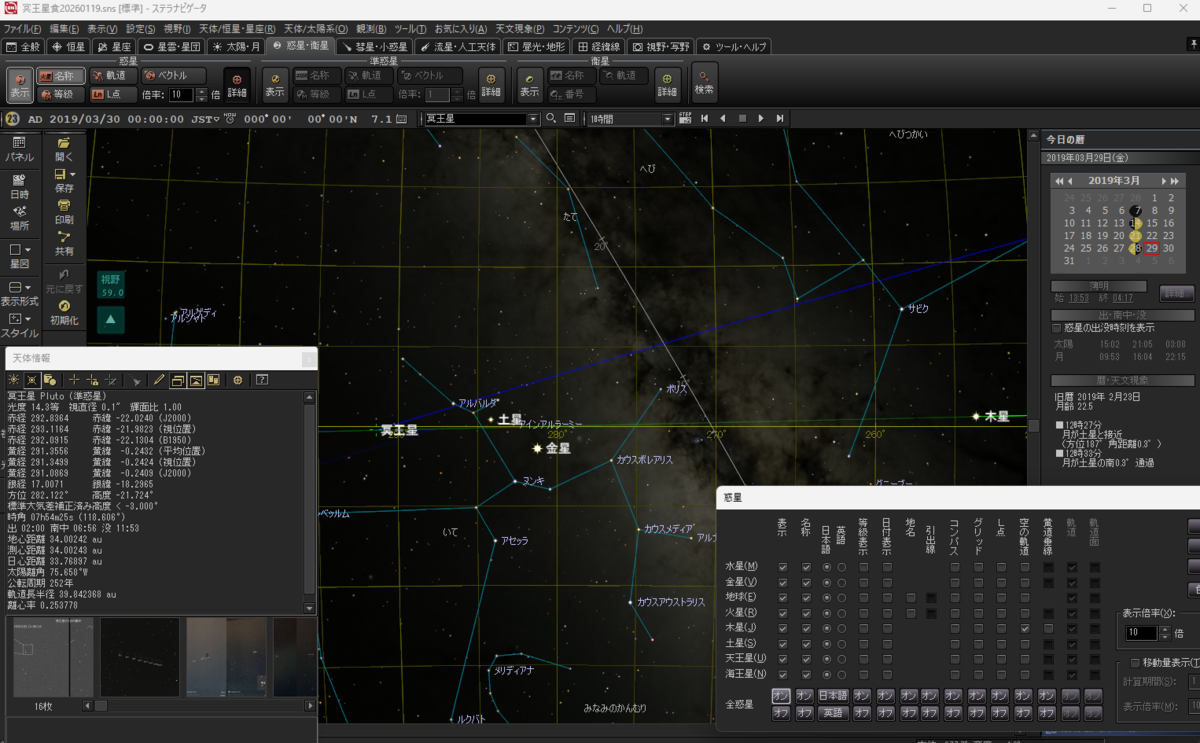Screen dimensions: 1200x743
Task: Switch to the 太陽・月 tab
Action: click(x=236, y=46)
